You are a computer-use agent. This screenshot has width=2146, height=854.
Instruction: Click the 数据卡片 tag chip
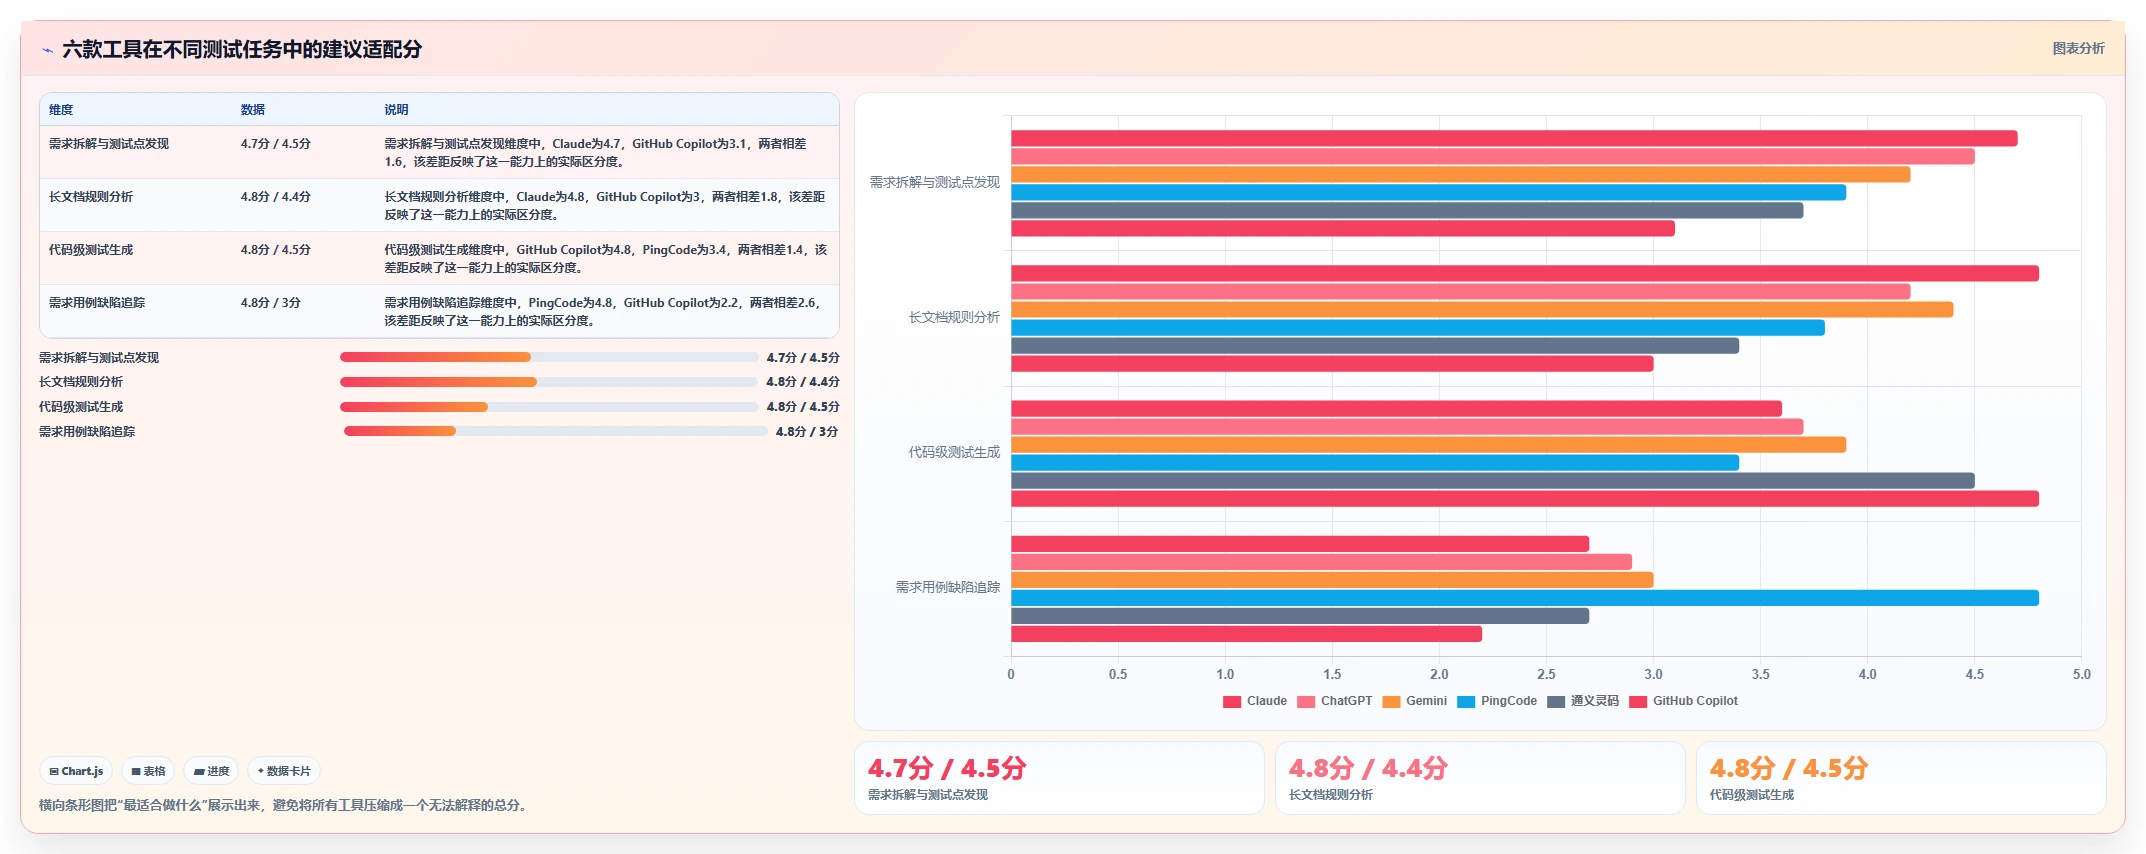[284, 771]
